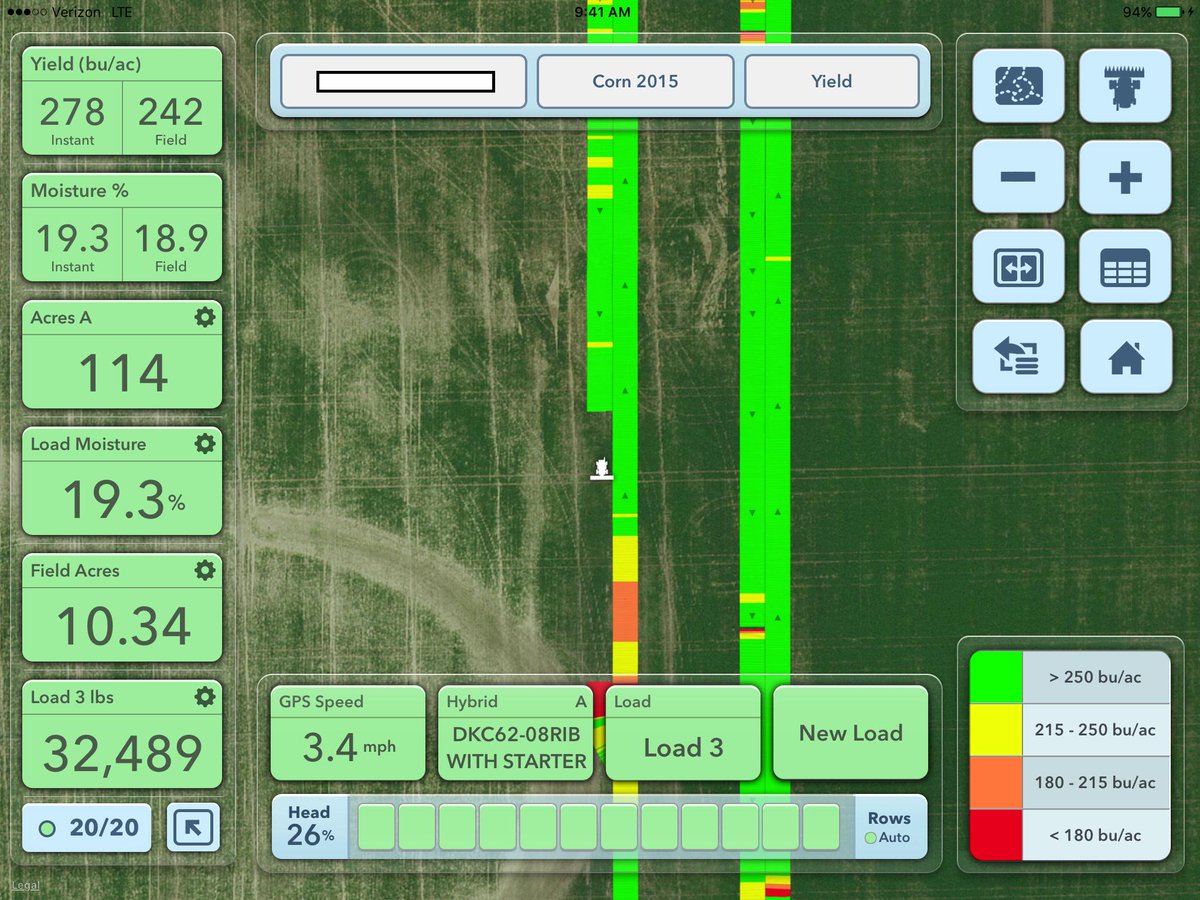
Task: Open Field Acres settings gear
Action: [x=204, y=570]
